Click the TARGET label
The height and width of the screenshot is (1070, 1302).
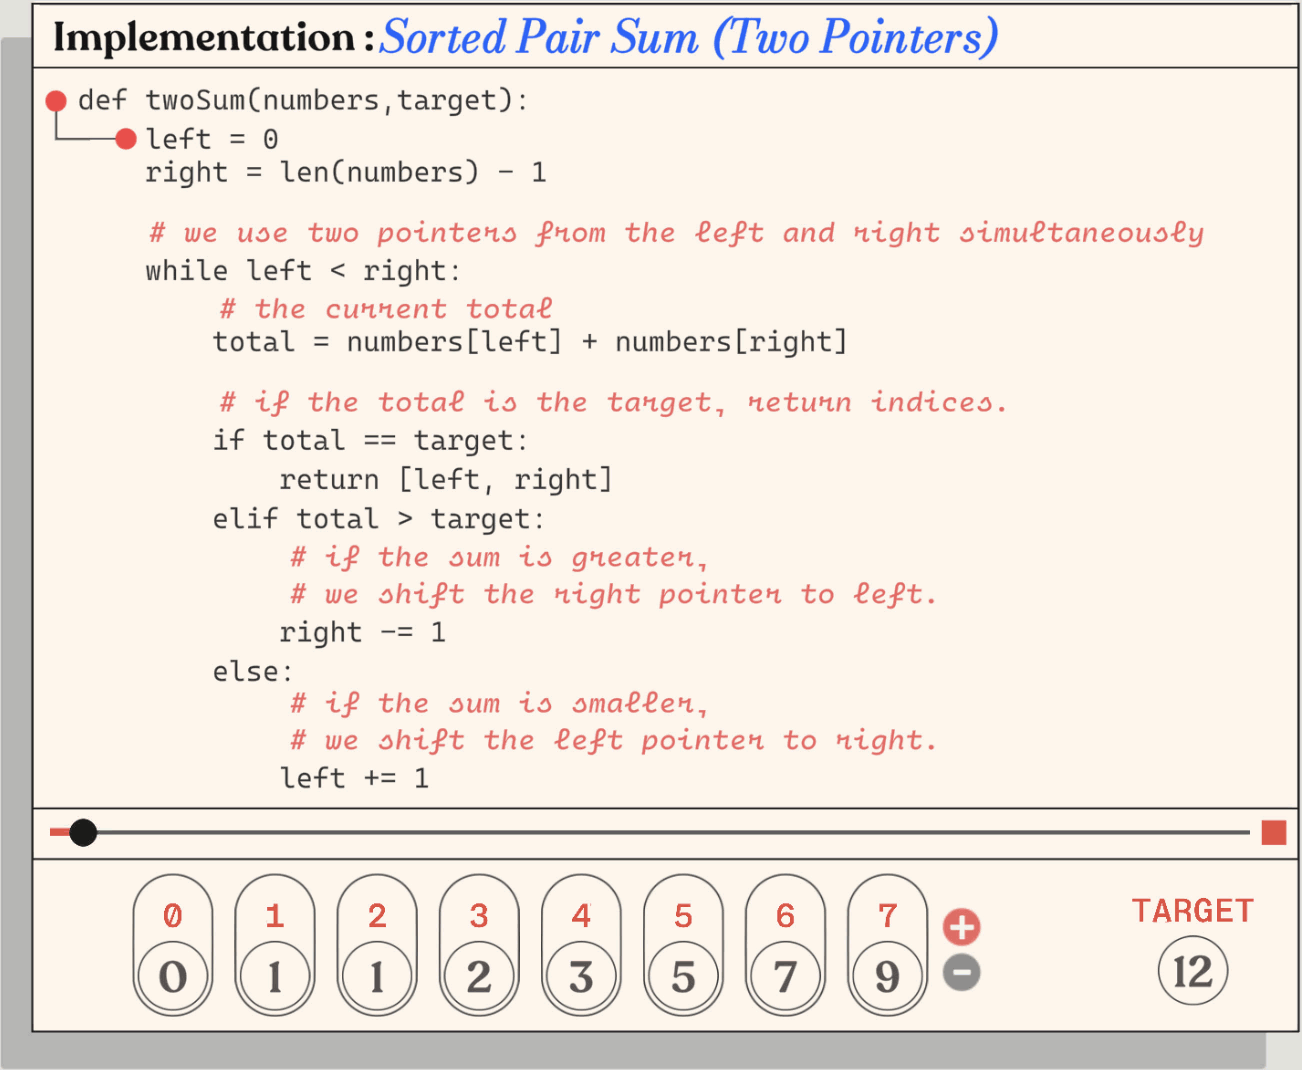[x=1192, y=910]
